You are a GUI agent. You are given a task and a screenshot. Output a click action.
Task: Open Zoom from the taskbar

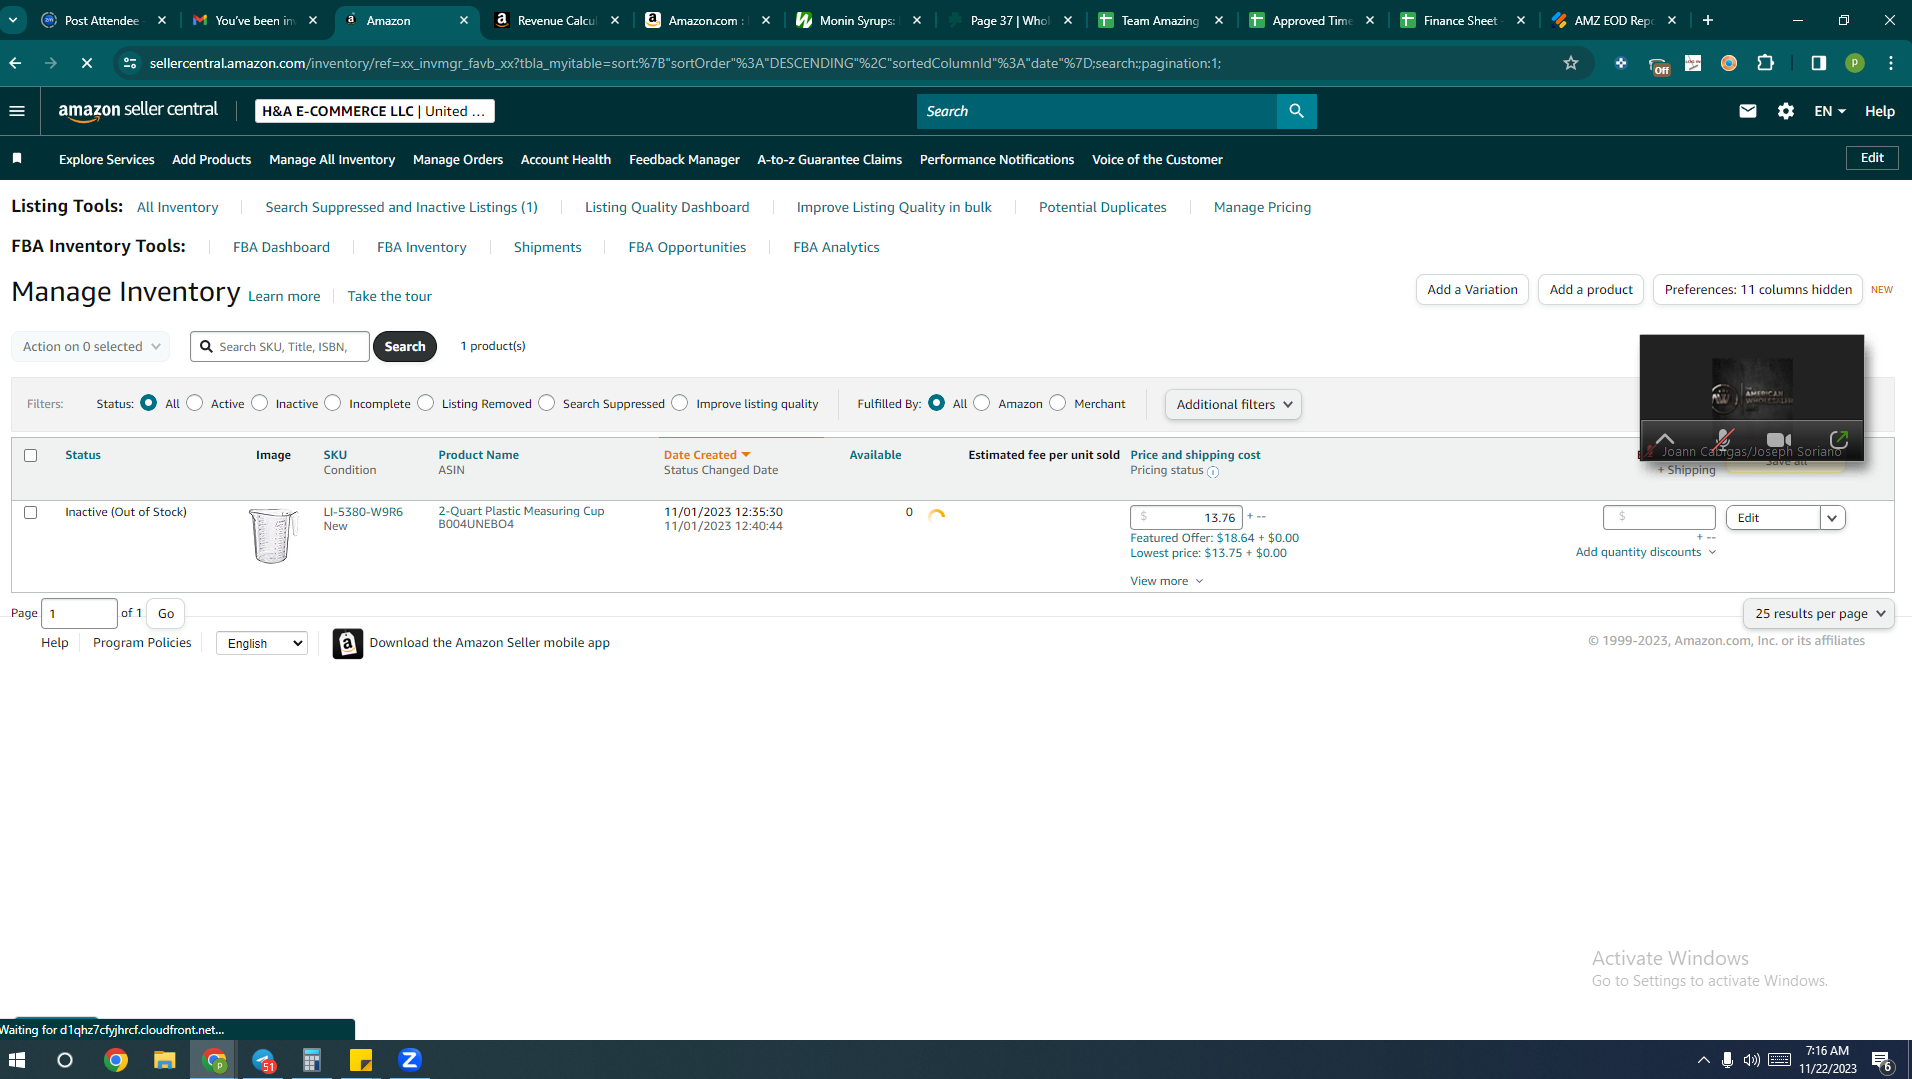[409, 1060]
